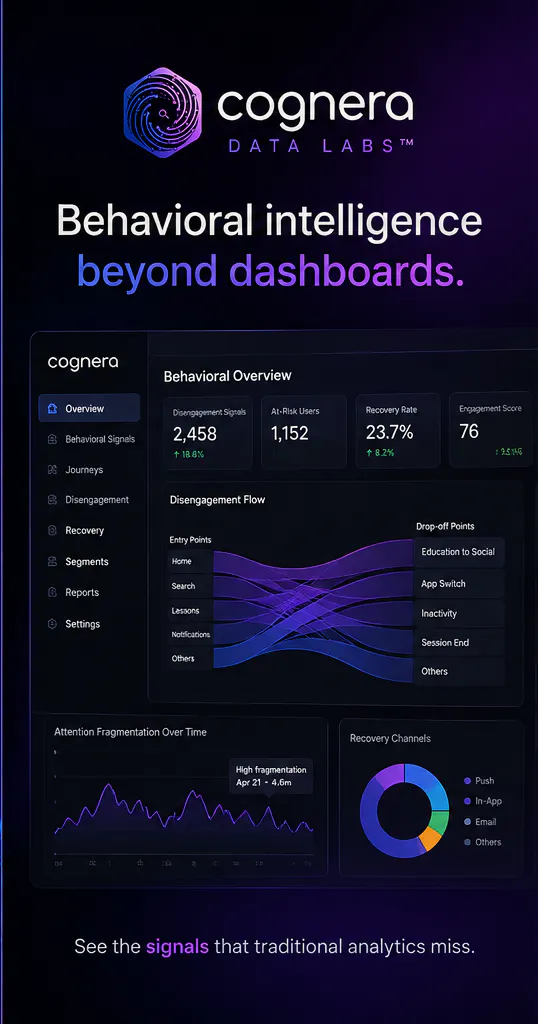
Task: Click the Push legend color dot
Action: tap(467, 781)
